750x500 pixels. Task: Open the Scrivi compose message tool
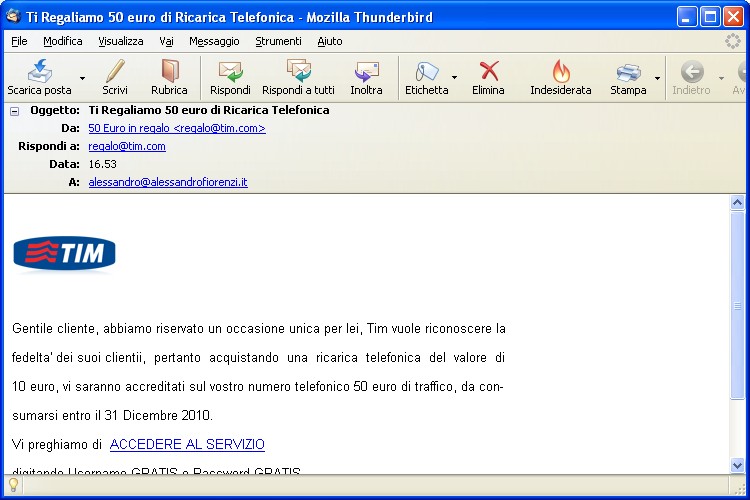coord(115,72)
